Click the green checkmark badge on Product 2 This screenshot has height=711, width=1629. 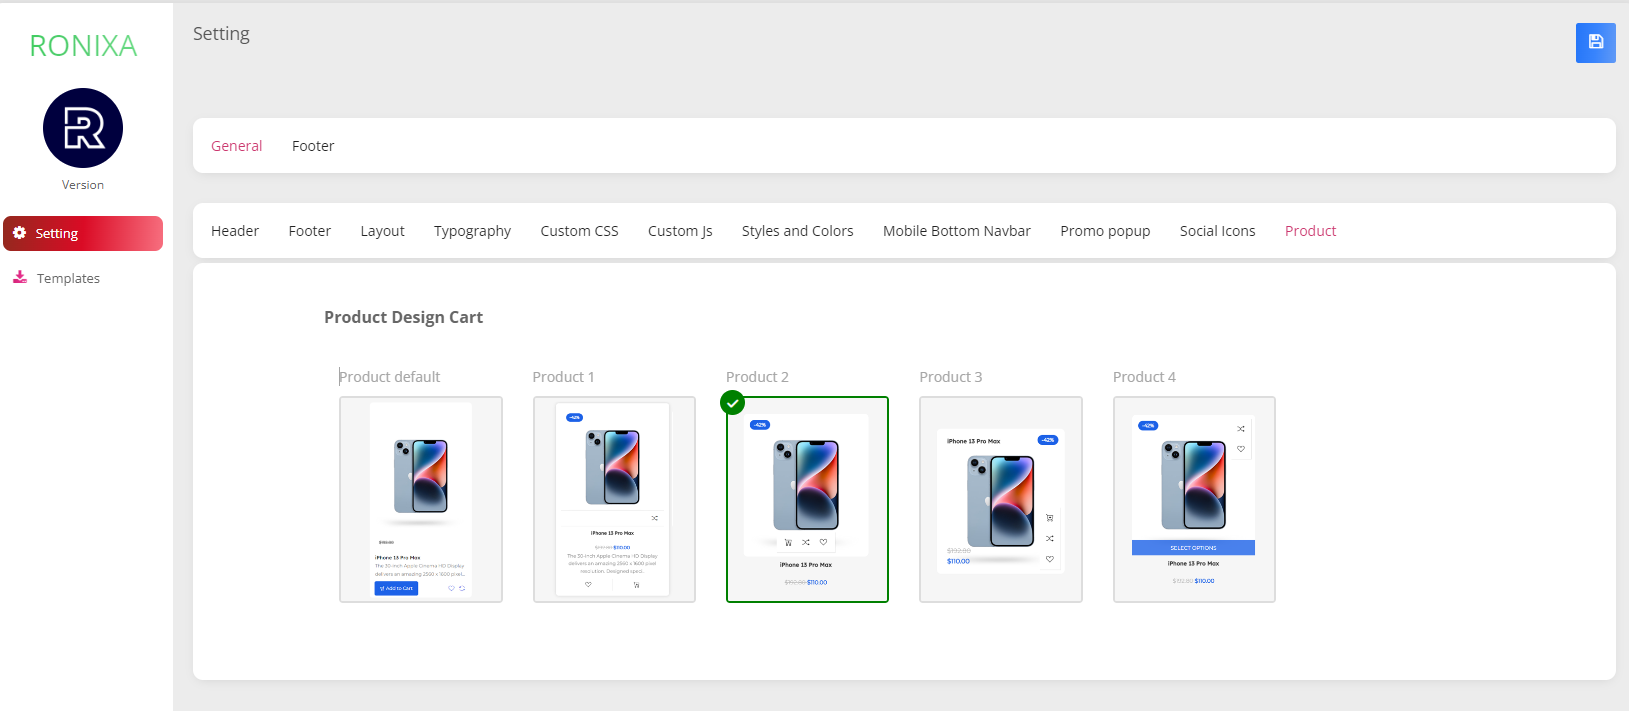pyautogui.click(x=733, y=403)
